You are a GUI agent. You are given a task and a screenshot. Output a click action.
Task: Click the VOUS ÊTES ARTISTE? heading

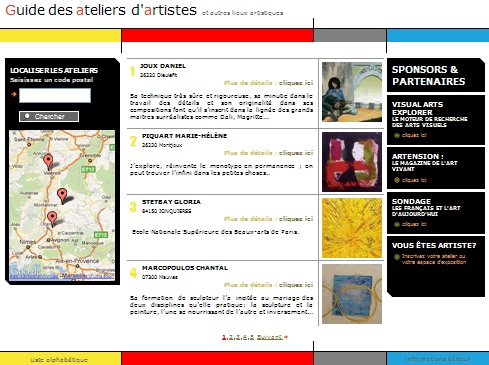pyautogui.click(x=434, y=245)
